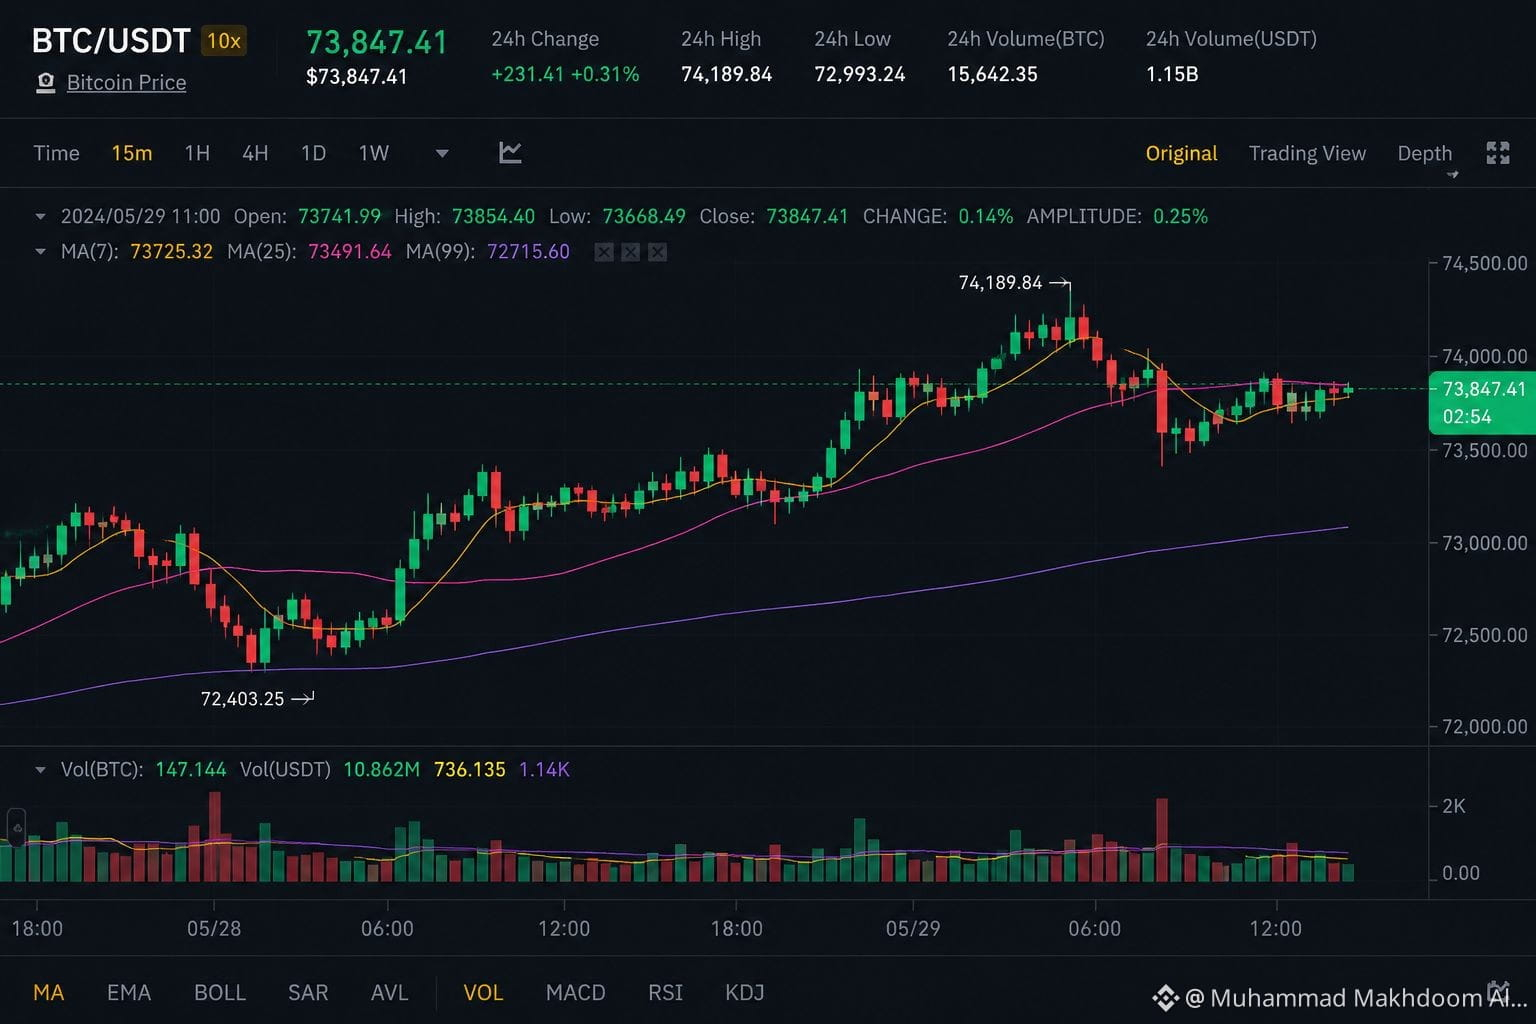
Task: Enable the KDJ sub-indicator
Action: pyautogui.click(x=744, y=992)
